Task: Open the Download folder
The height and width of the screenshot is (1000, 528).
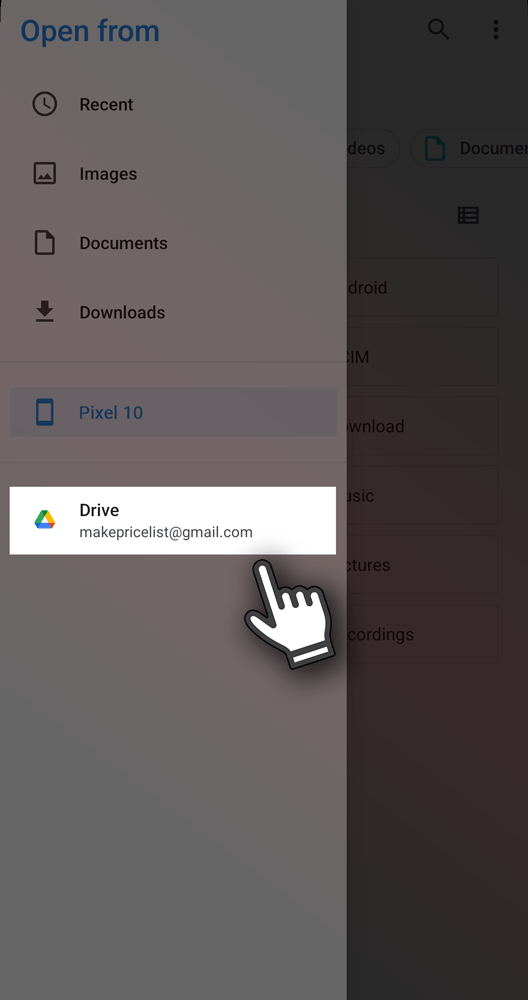Action: click(x=422, y=426)
